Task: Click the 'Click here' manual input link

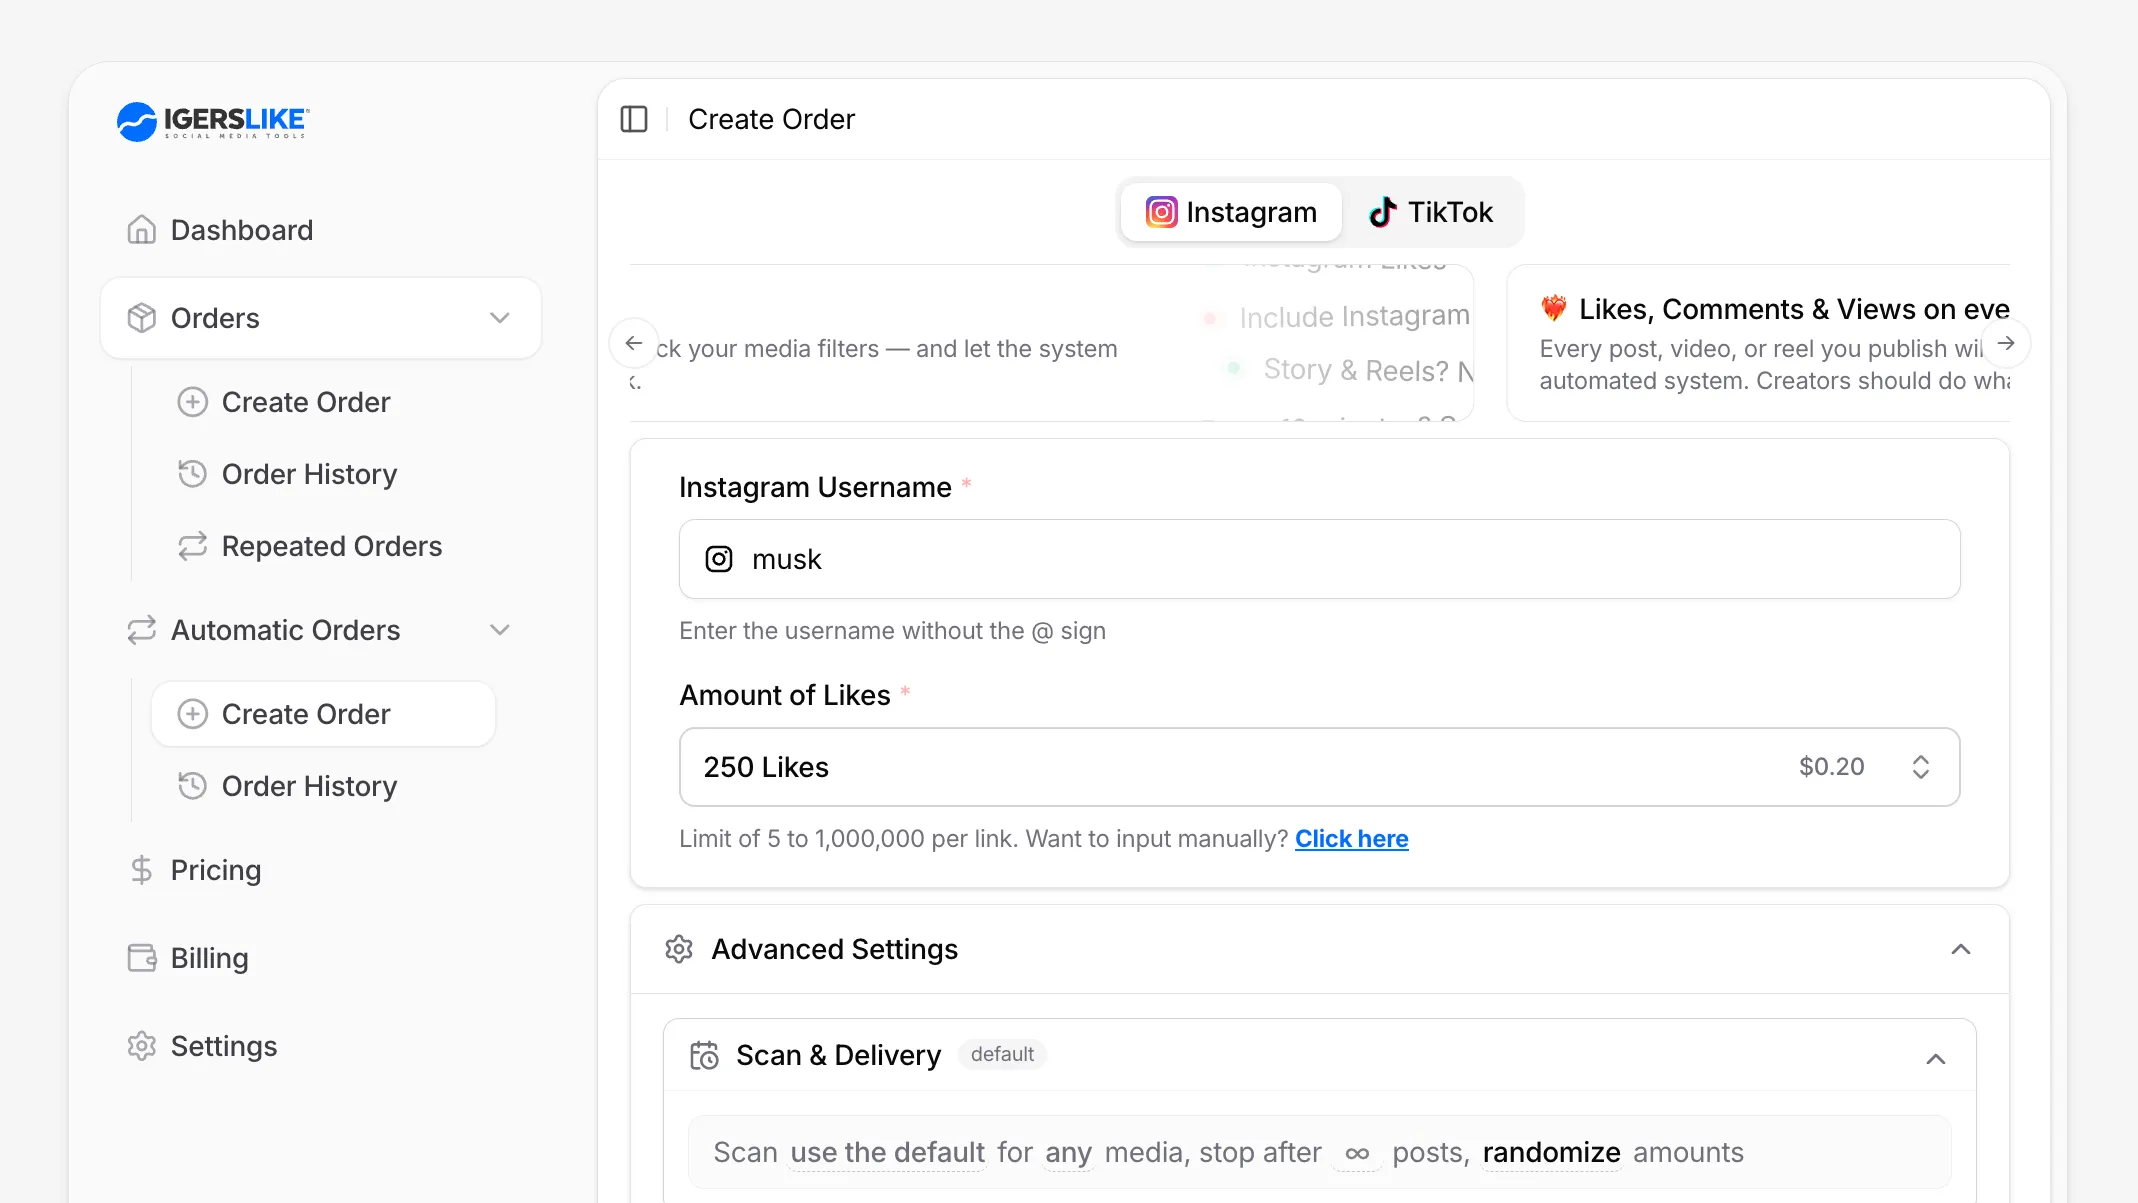Action: (1352, 839)
